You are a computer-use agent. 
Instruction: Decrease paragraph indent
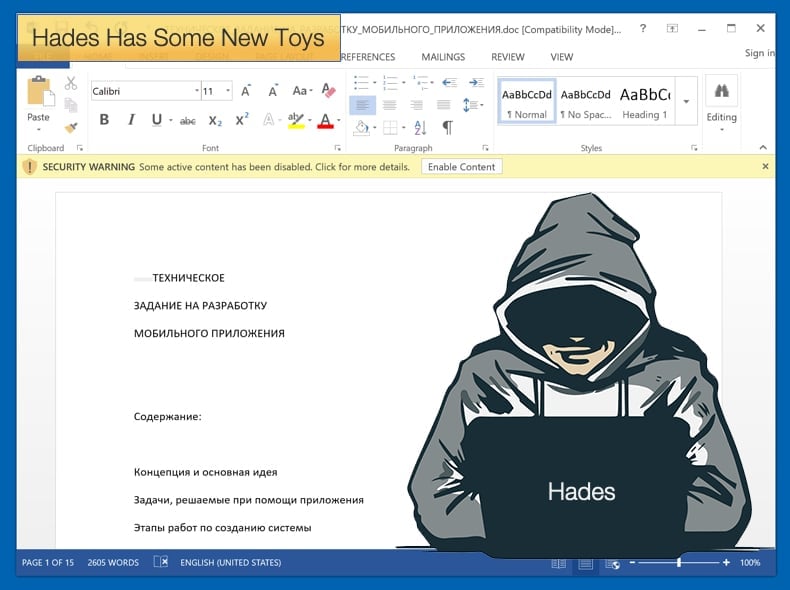(x=449, y=82)
